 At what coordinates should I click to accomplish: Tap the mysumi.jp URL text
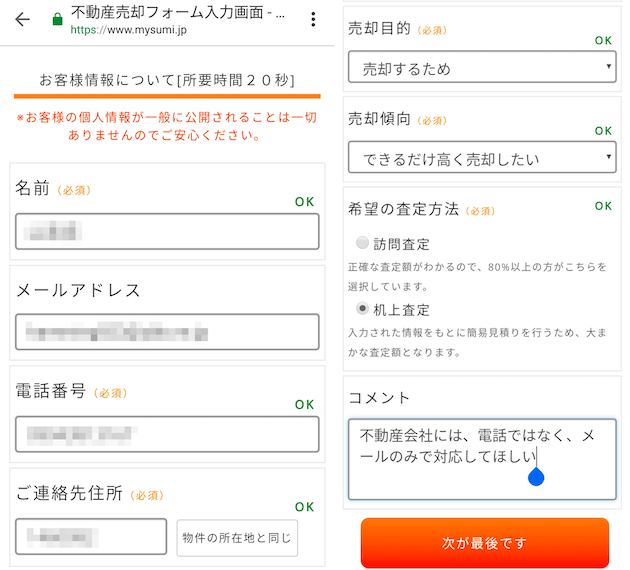pos(129,30)
